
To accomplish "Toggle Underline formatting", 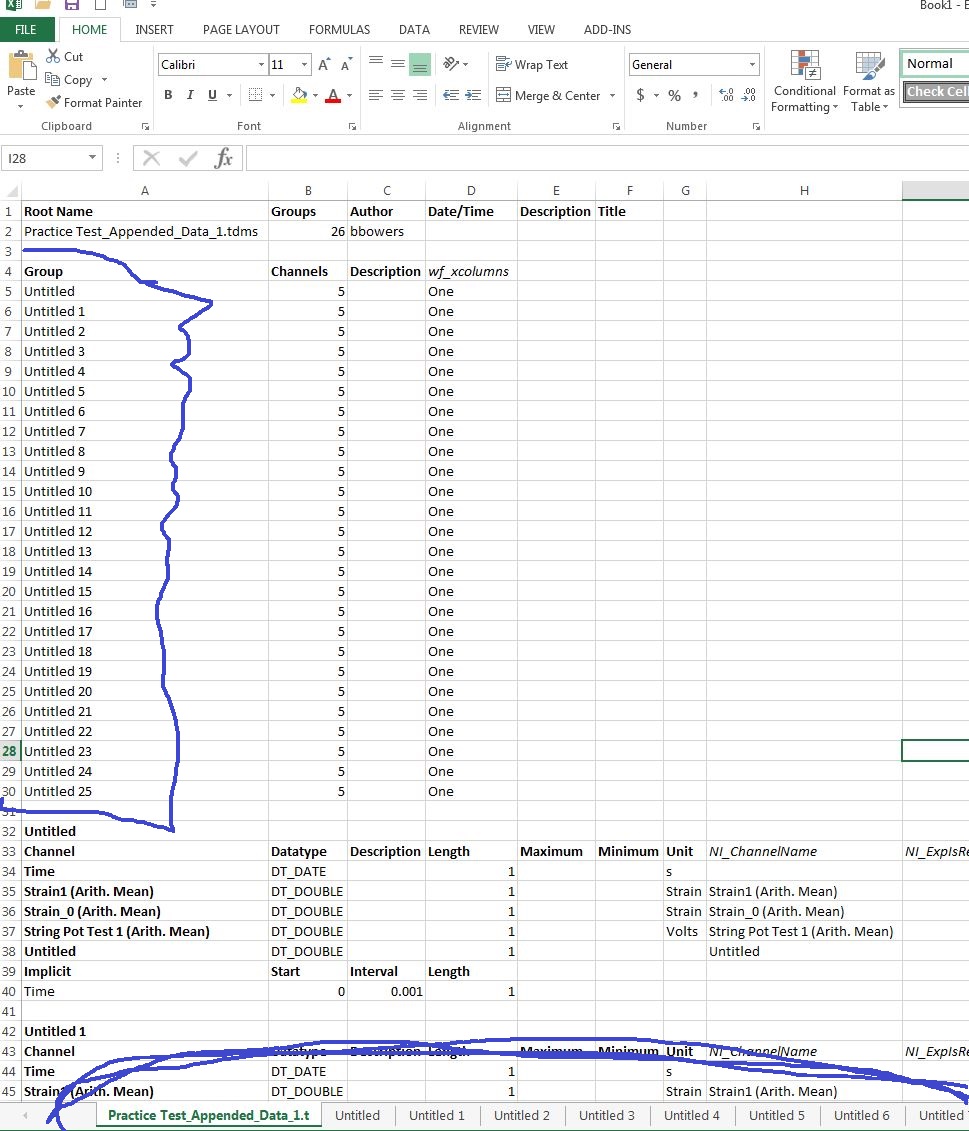I will coord(212,95).
